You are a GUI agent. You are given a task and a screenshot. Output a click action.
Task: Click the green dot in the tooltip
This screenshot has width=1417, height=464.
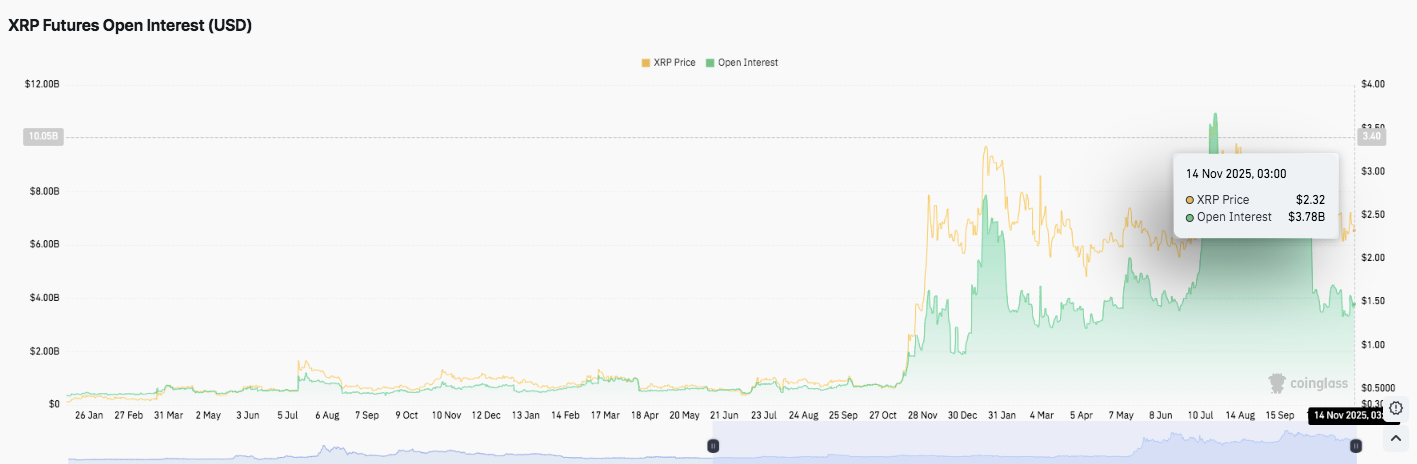click(1190, 217)
